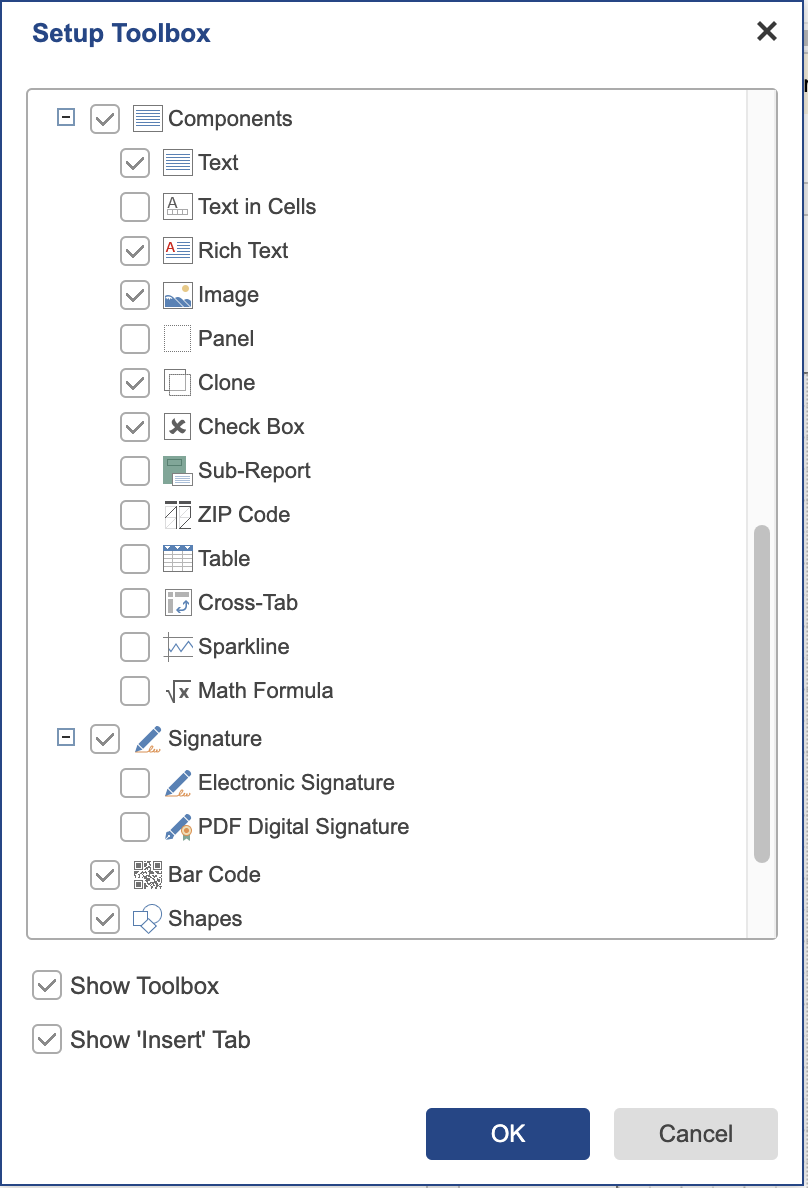
Task: Enable the Table checkbox
Action: point(135,558)
